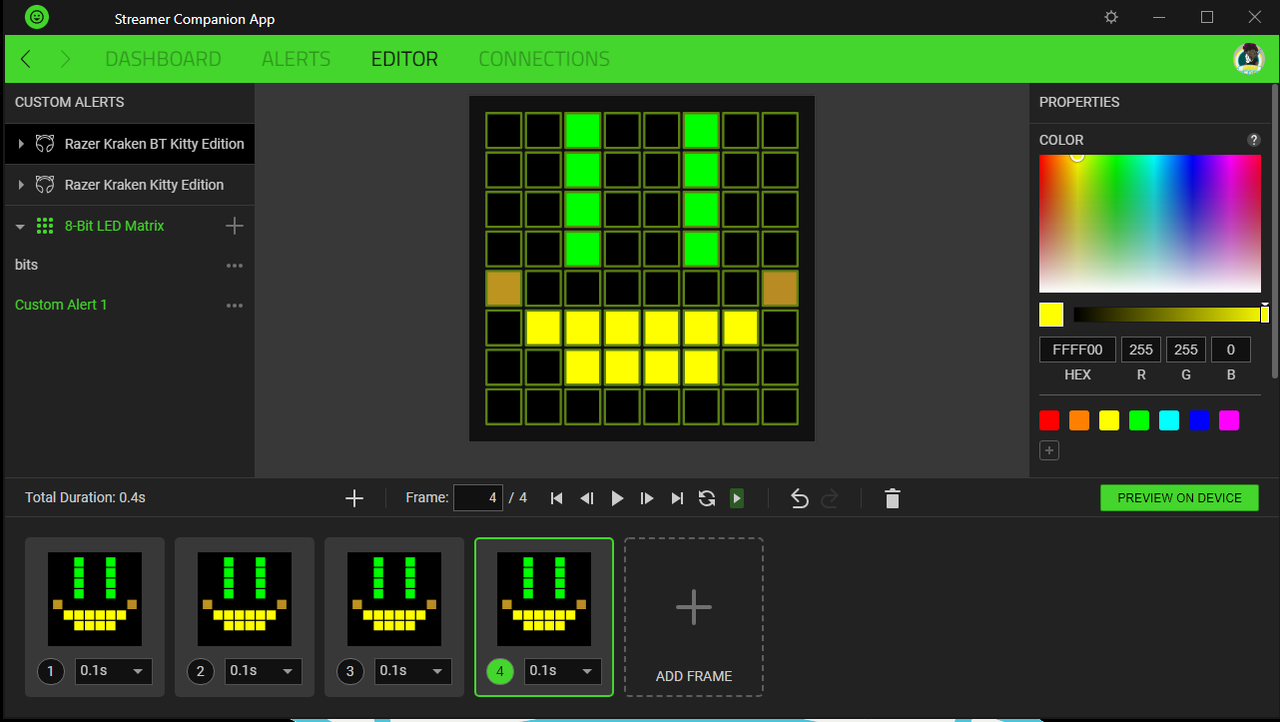
Task: Click the Razer Kraken BT Kitty headset icon
Action: [45, 144]
